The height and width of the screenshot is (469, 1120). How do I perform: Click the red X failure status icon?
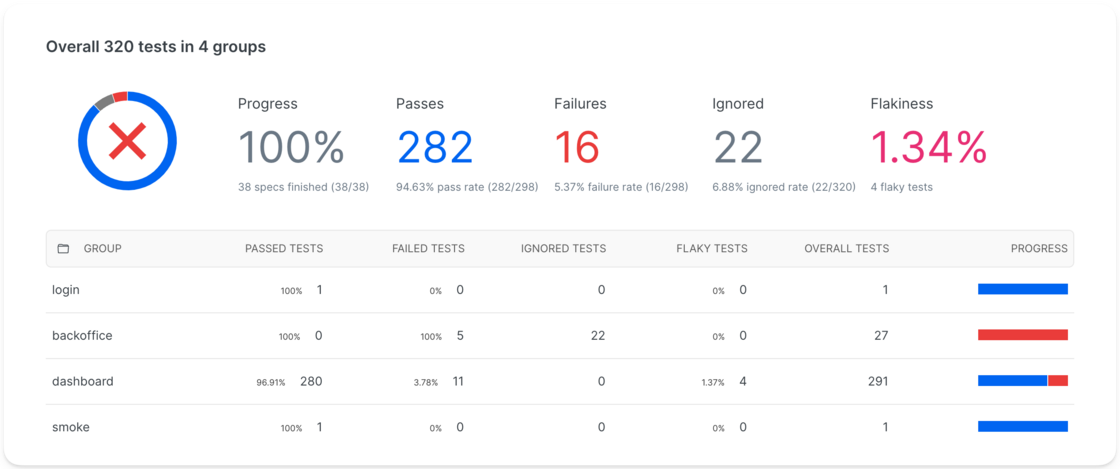(x=127, y=141)
